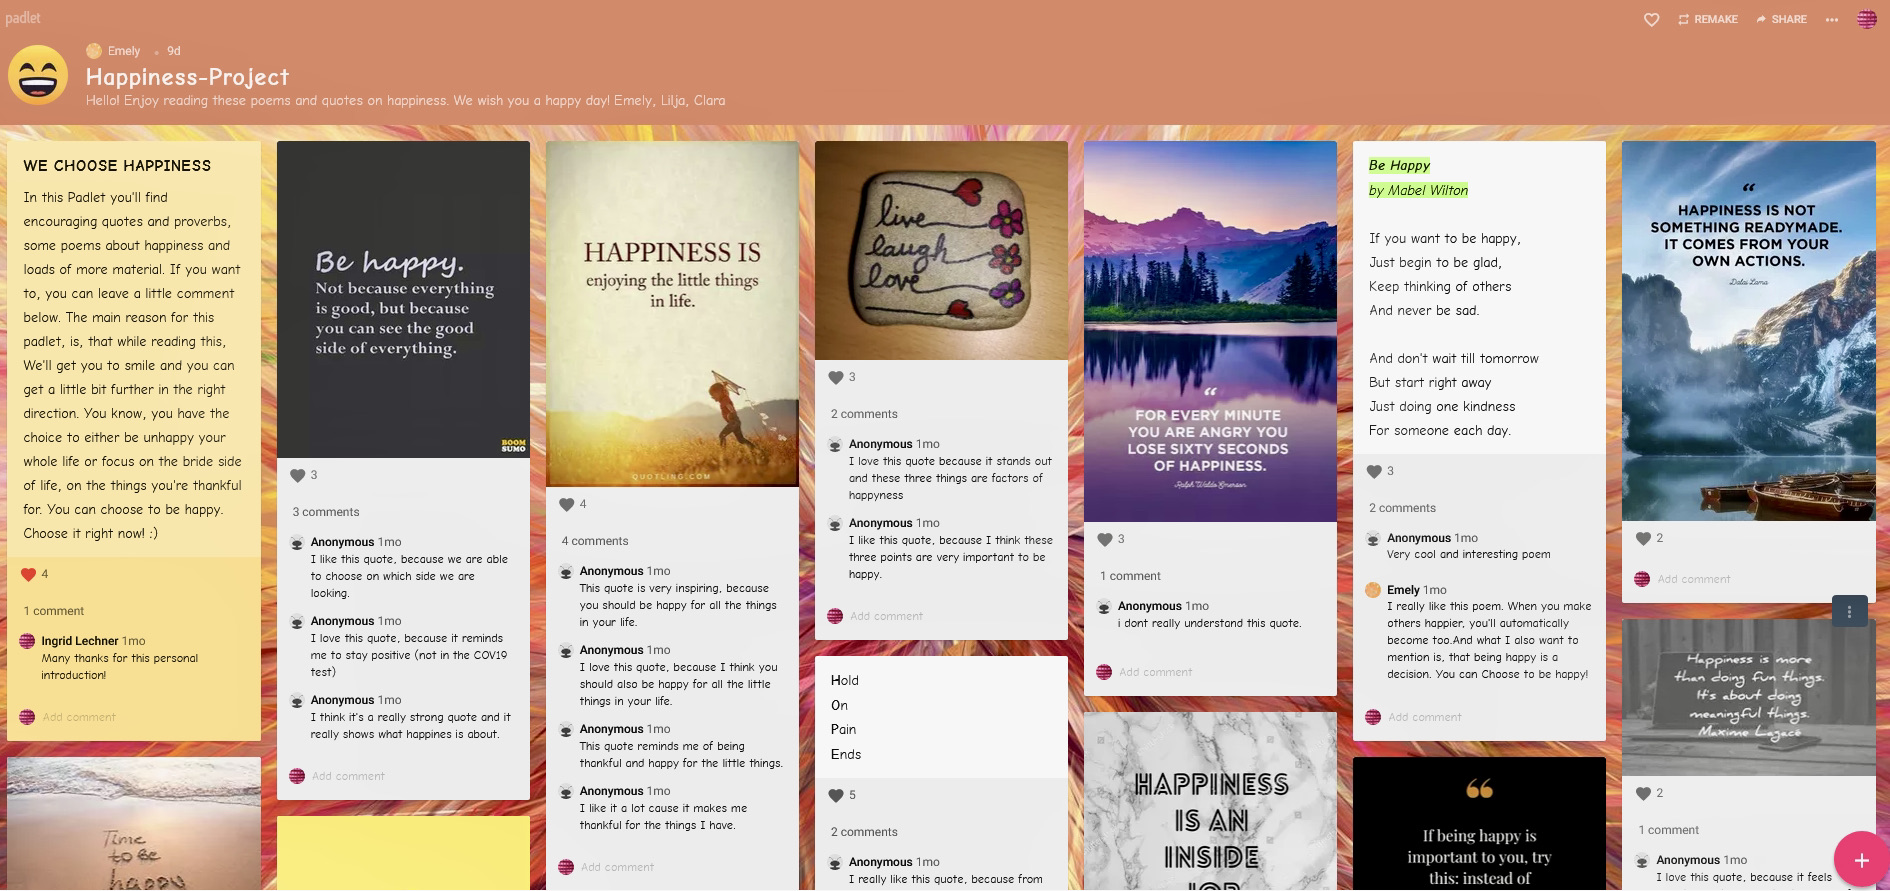Toggle the heart on the Hold On Pain Ends post
Viewport: 1890px width, 891px height.
coord(835,795)
